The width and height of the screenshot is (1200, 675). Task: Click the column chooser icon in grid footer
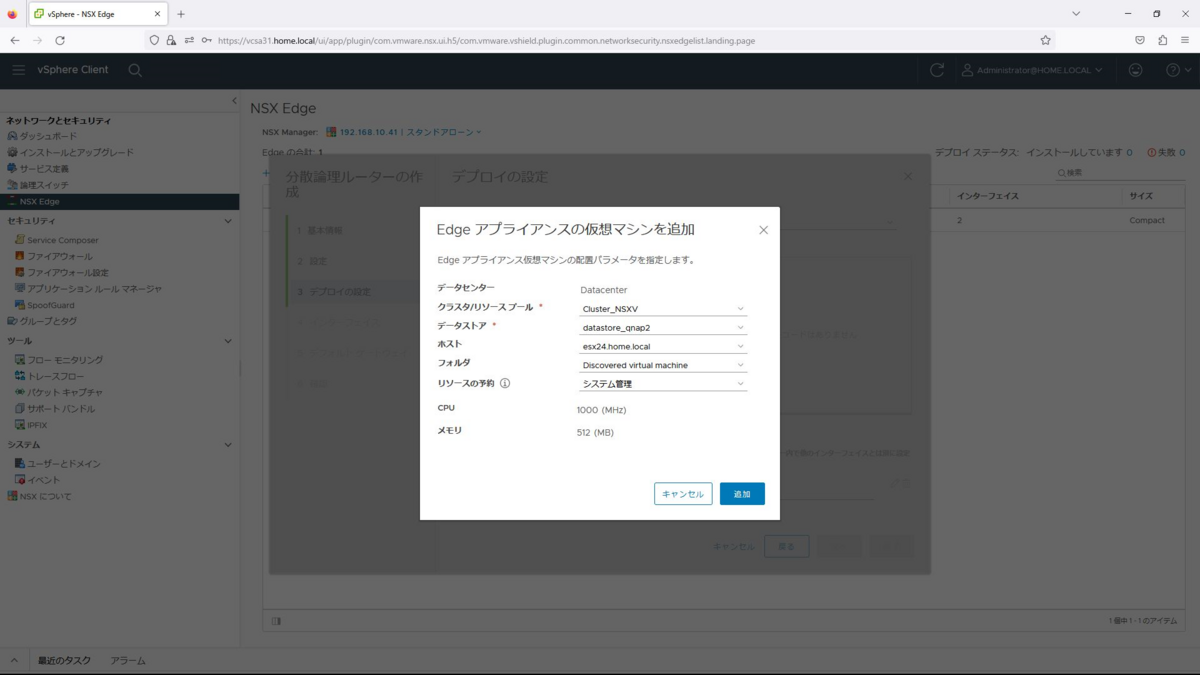coord(277,621)
